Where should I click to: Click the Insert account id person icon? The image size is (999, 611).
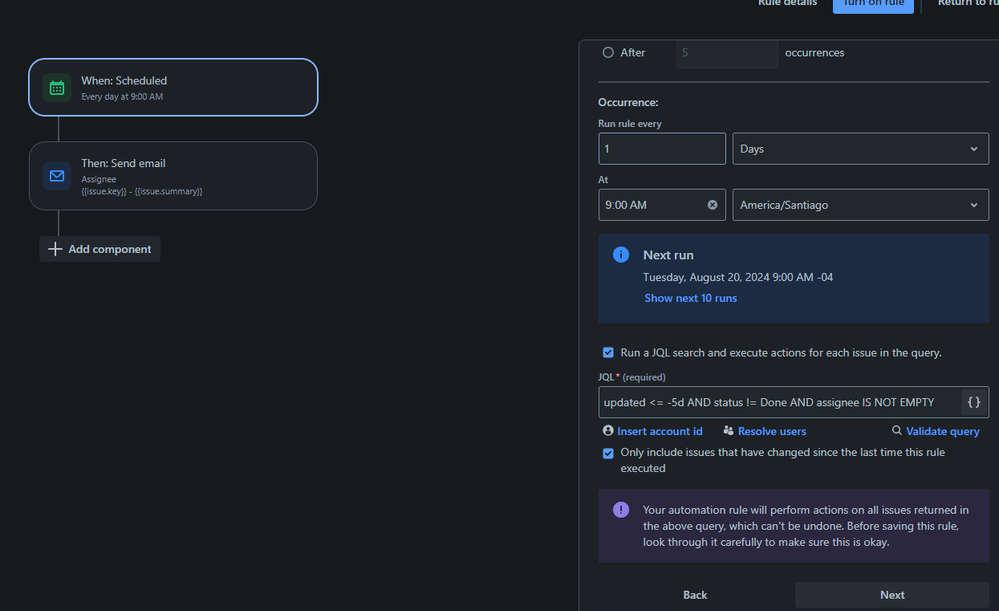point(608,431)
